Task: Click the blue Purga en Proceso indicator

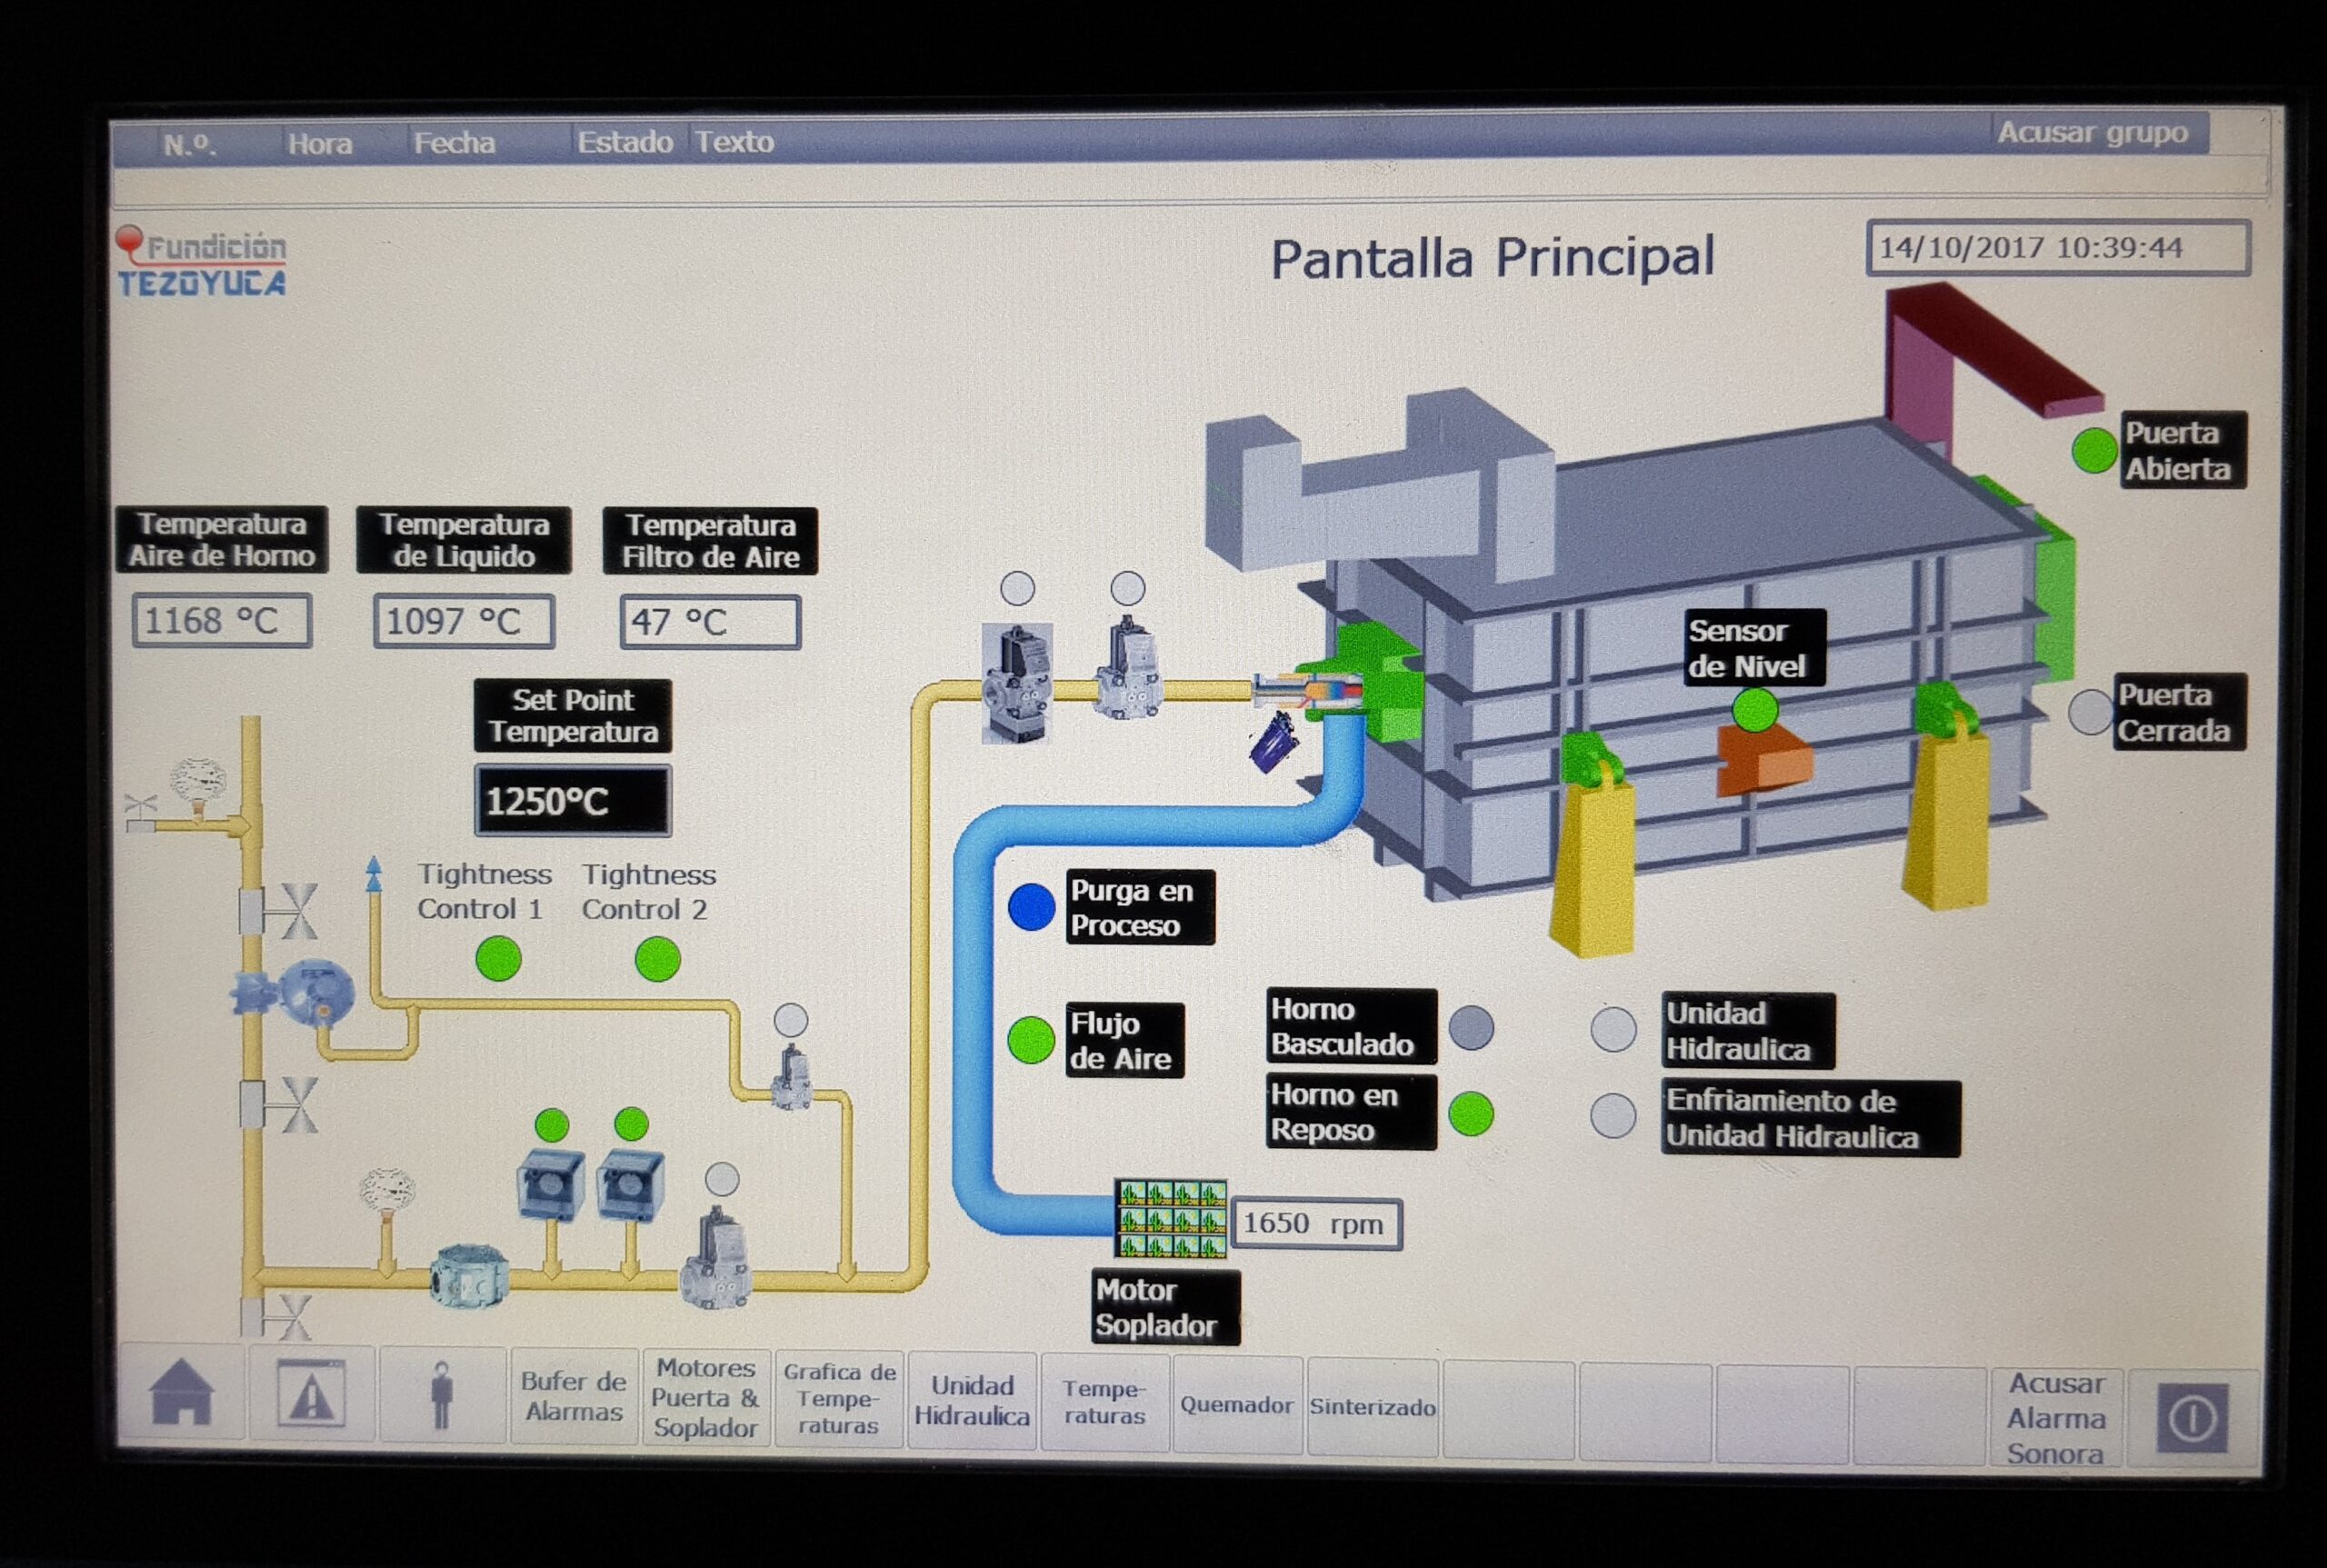Action: point(1031,907)
